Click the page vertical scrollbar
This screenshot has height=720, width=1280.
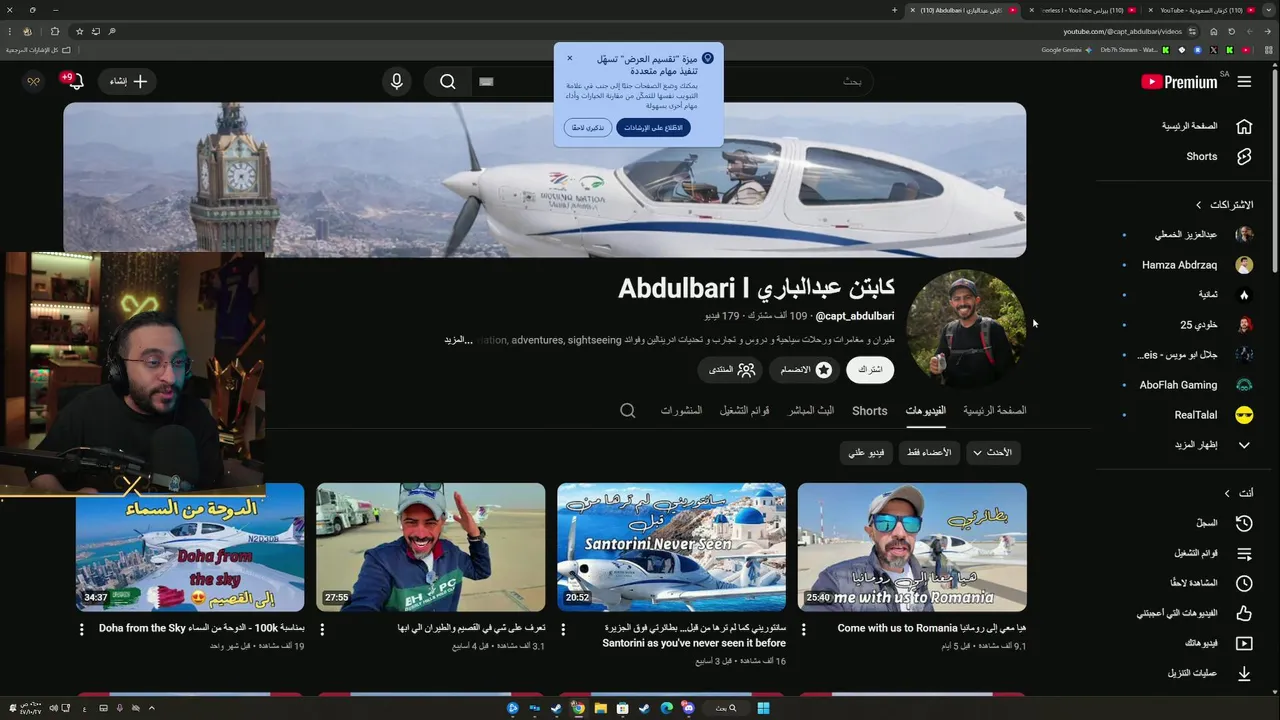pyautogui.click(x=1274, y=170)
